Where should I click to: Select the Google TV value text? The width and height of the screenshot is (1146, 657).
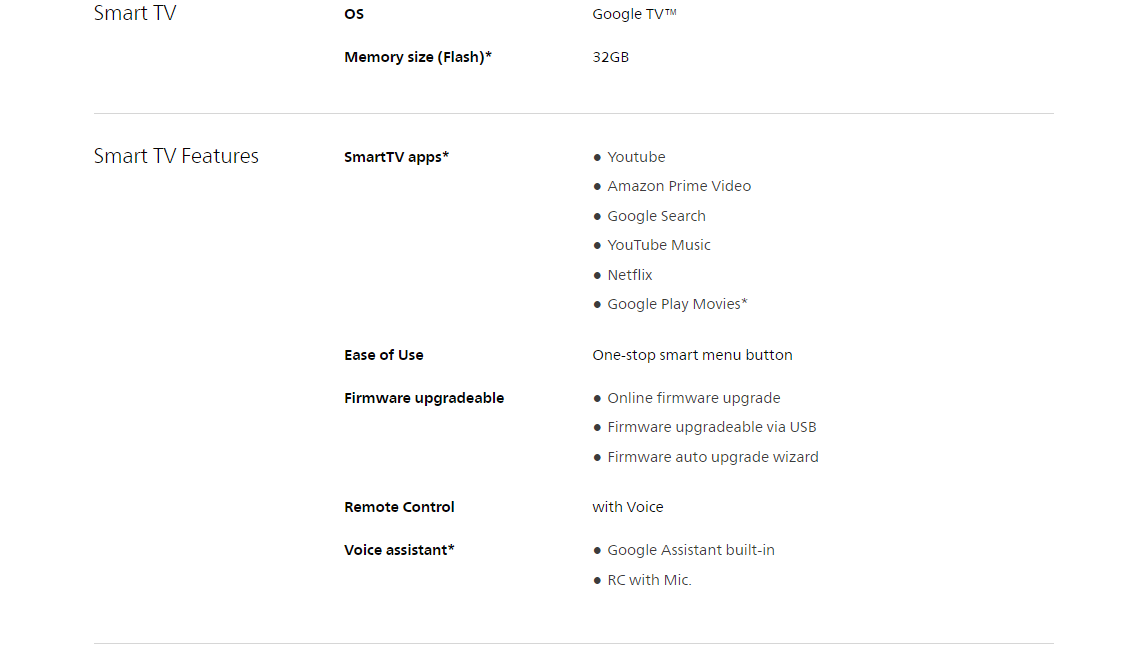coord(634,14)
